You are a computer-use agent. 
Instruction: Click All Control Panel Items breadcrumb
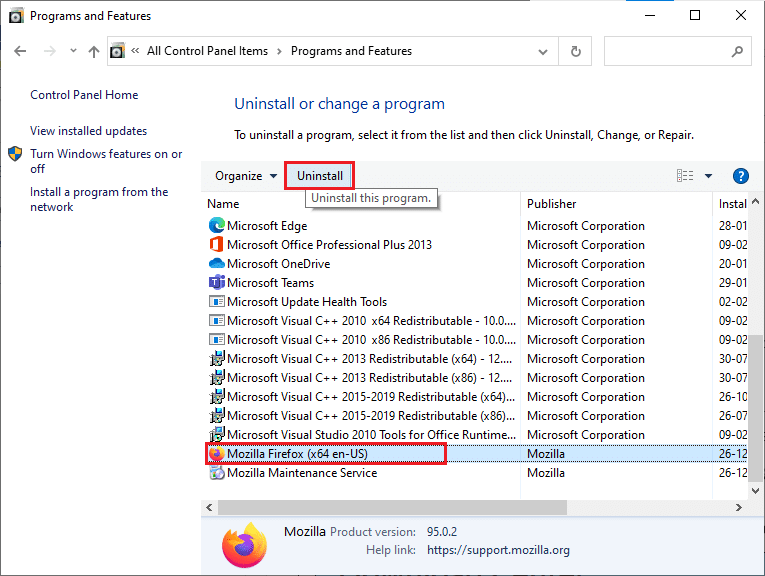207,51
